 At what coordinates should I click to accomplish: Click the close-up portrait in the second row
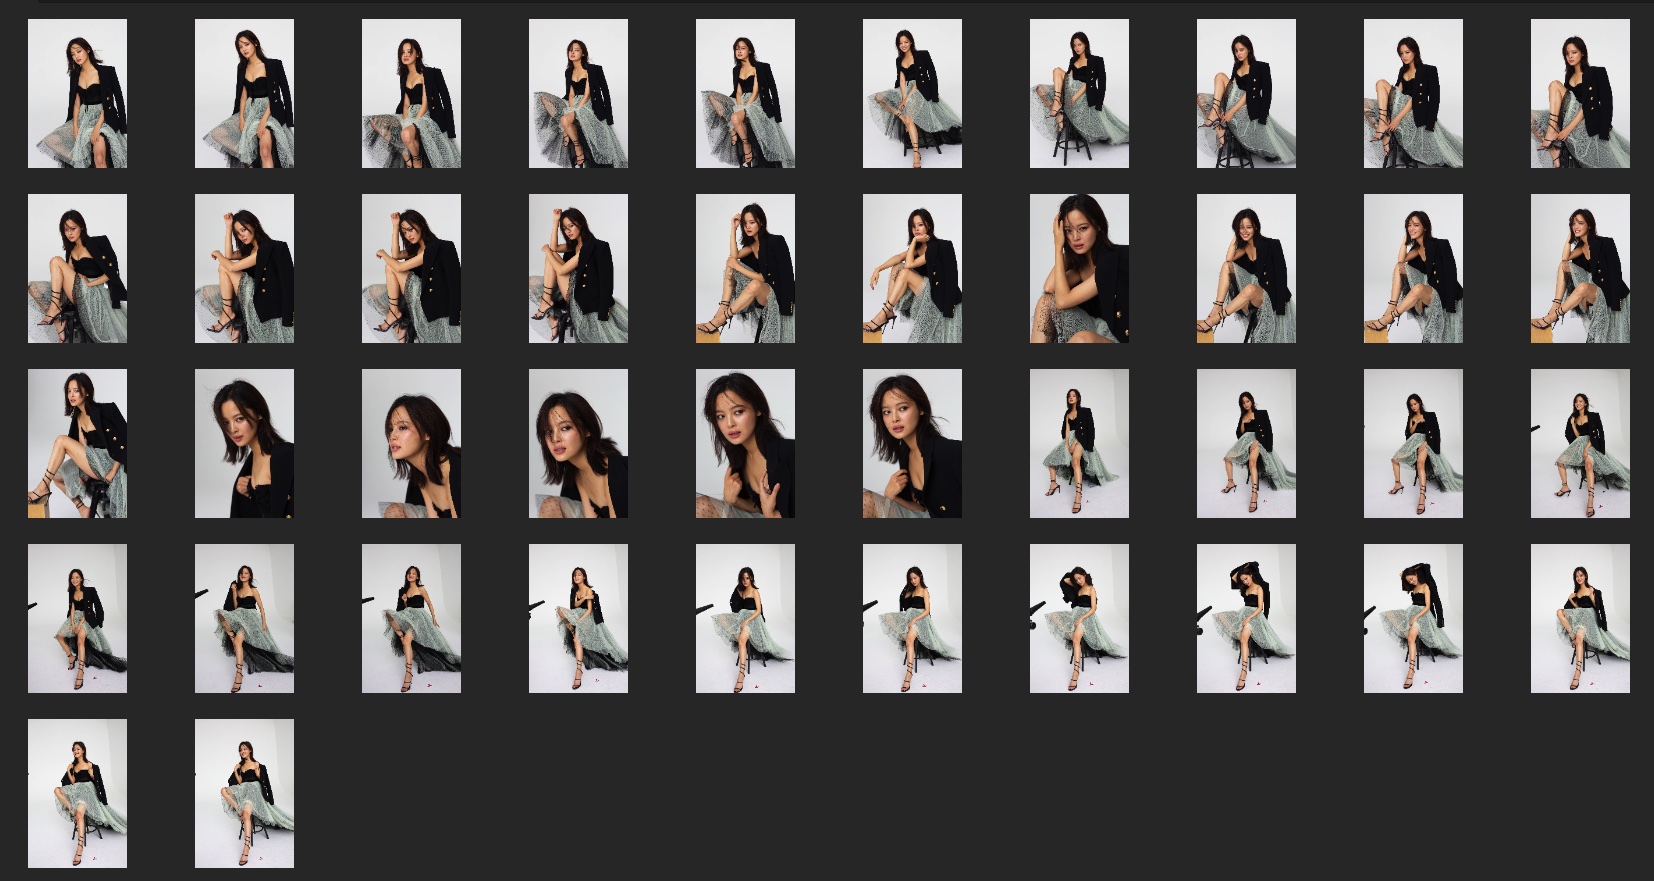tap(1079, 268)
